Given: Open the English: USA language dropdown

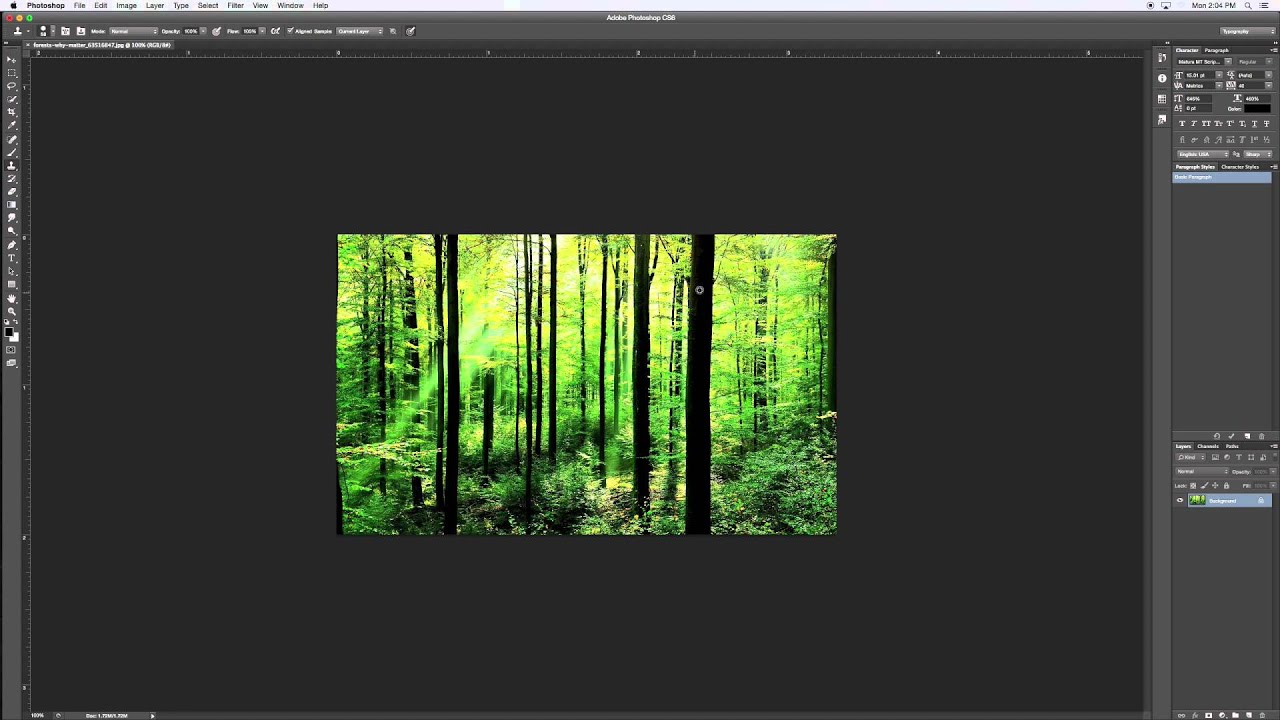Looking at the screenshot, I should pos(1204,154).
